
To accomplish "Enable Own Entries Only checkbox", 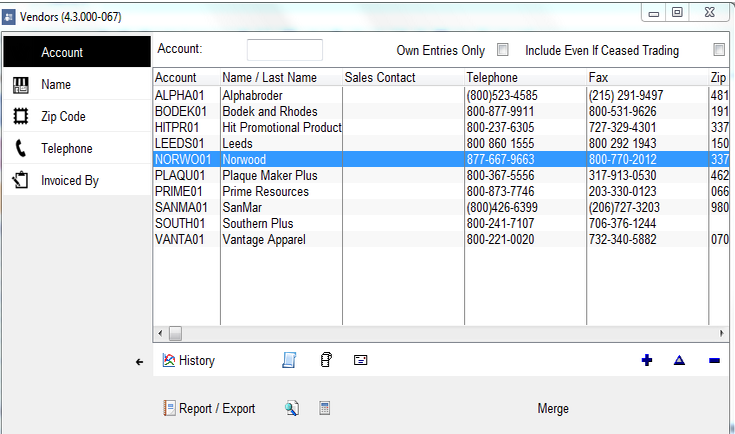I will click(502, 50).
